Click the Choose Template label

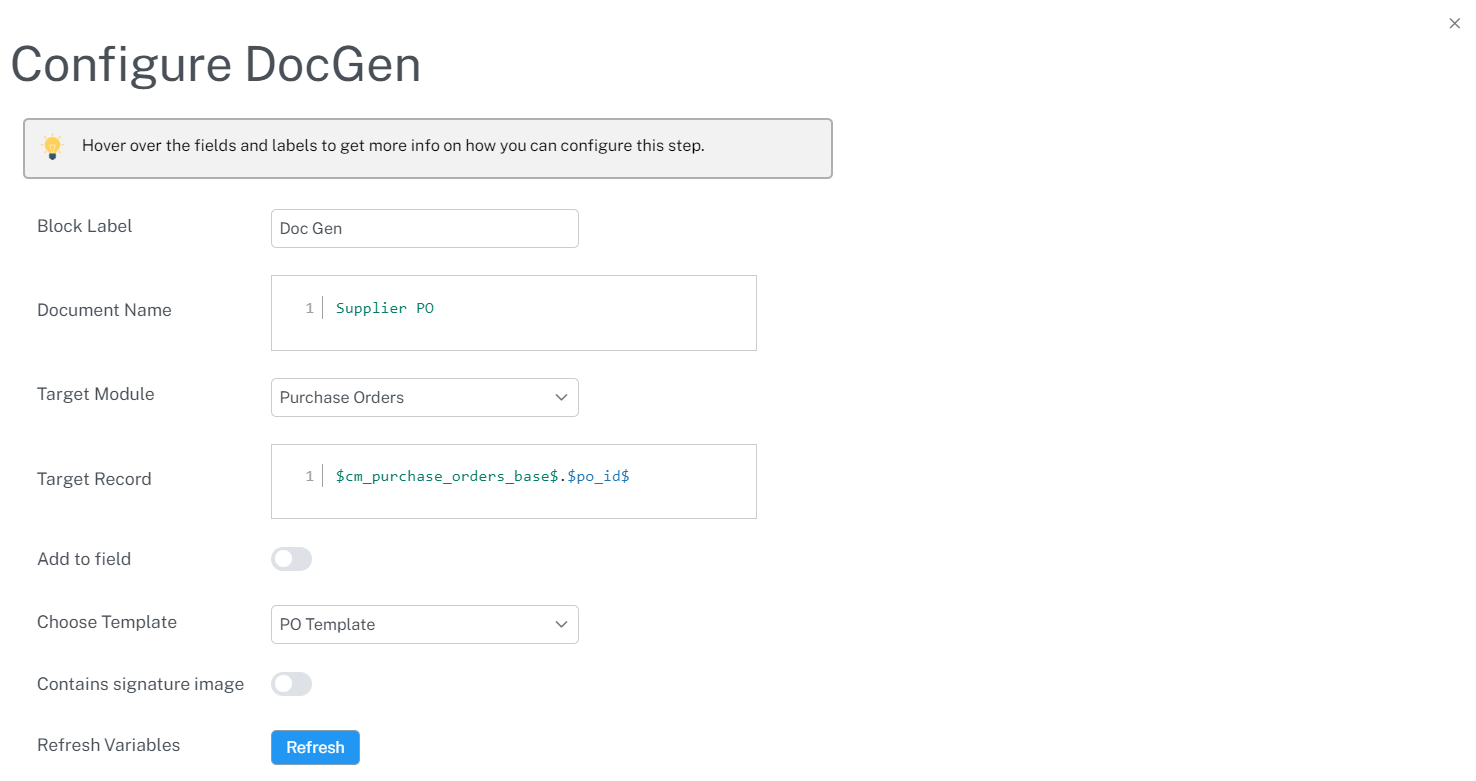pyautogui.click(x=107, y=622)
